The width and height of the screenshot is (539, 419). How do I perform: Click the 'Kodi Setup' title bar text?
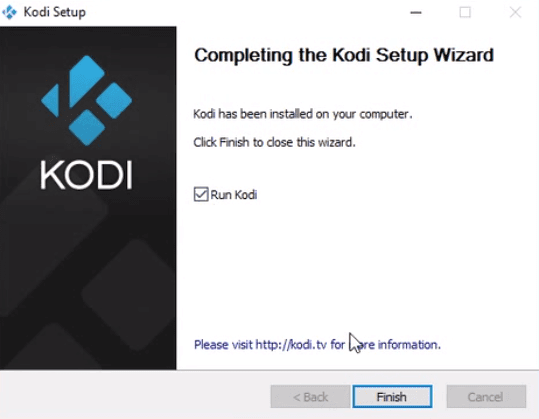point(55,12)
